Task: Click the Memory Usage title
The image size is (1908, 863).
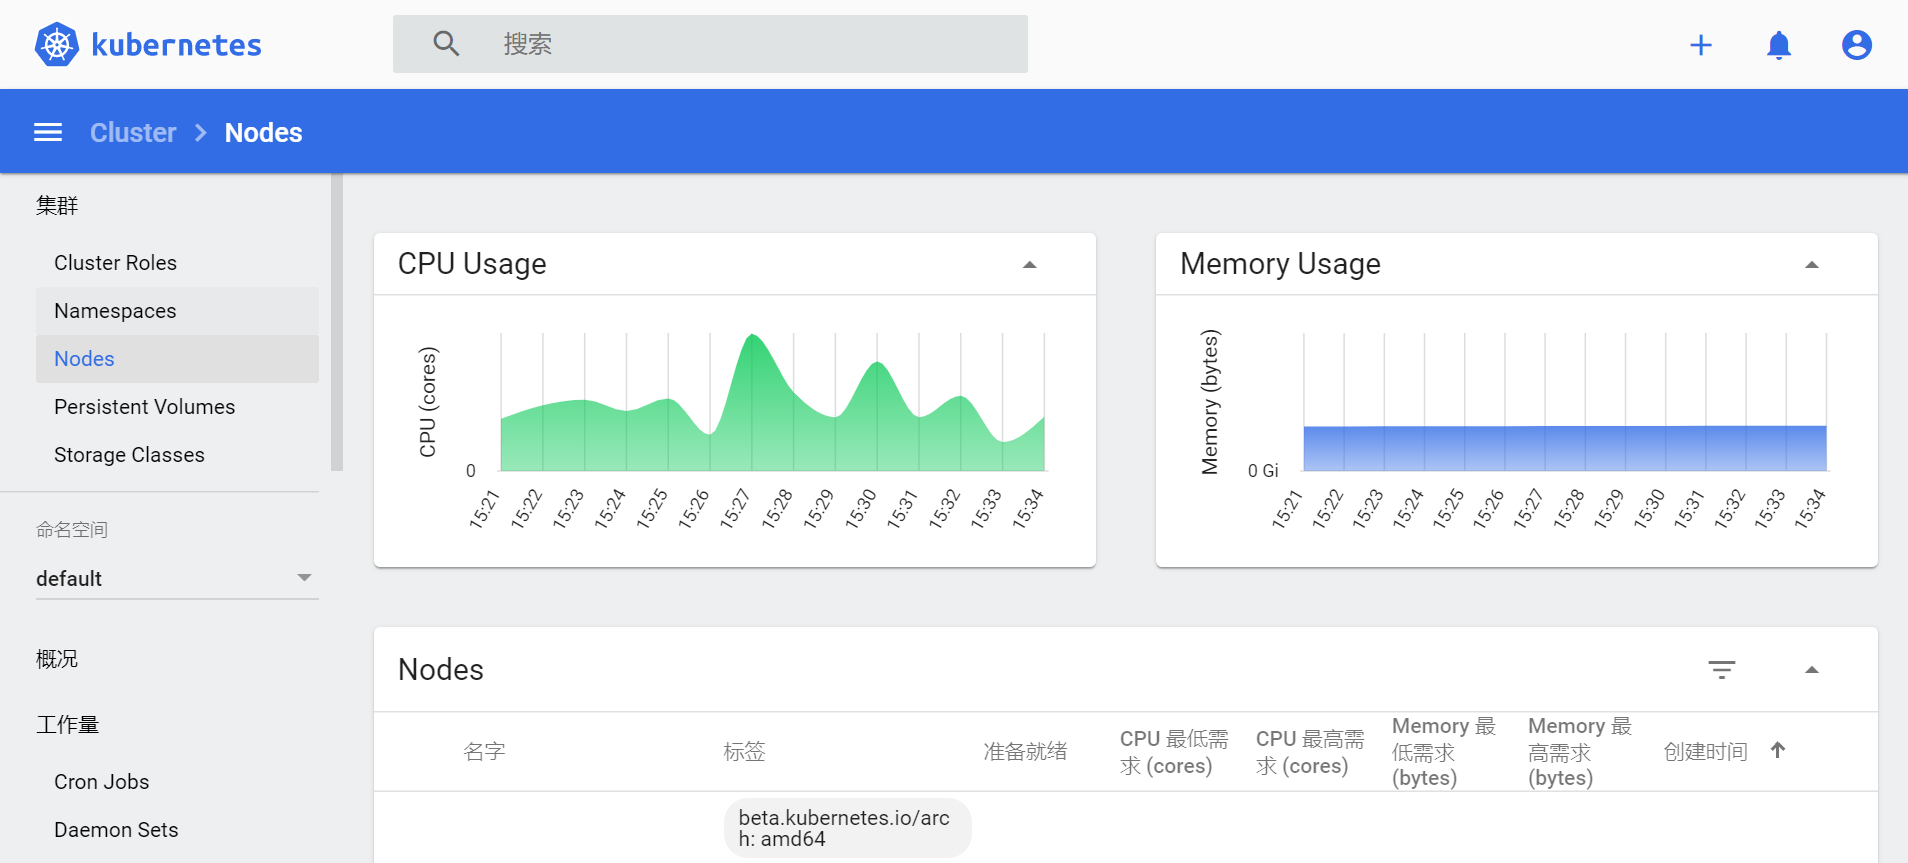Action: click(x=1280, y=264)
